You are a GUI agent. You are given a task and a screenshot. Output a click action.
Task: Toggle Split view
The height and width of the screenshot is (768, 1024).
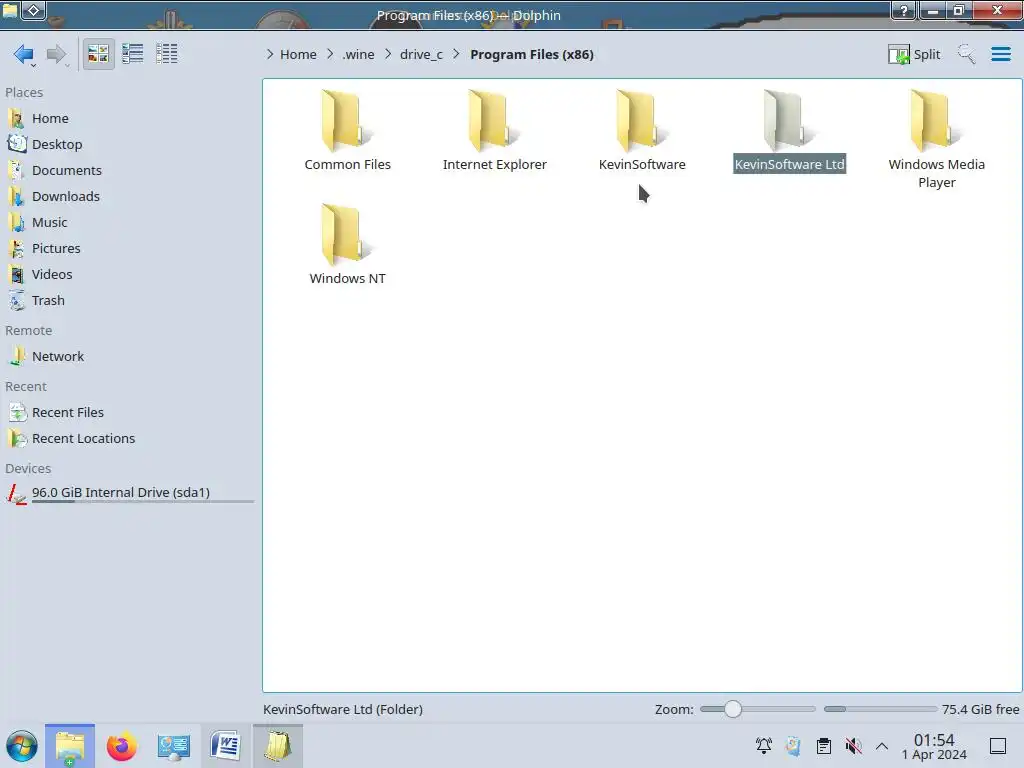(914, 54)
